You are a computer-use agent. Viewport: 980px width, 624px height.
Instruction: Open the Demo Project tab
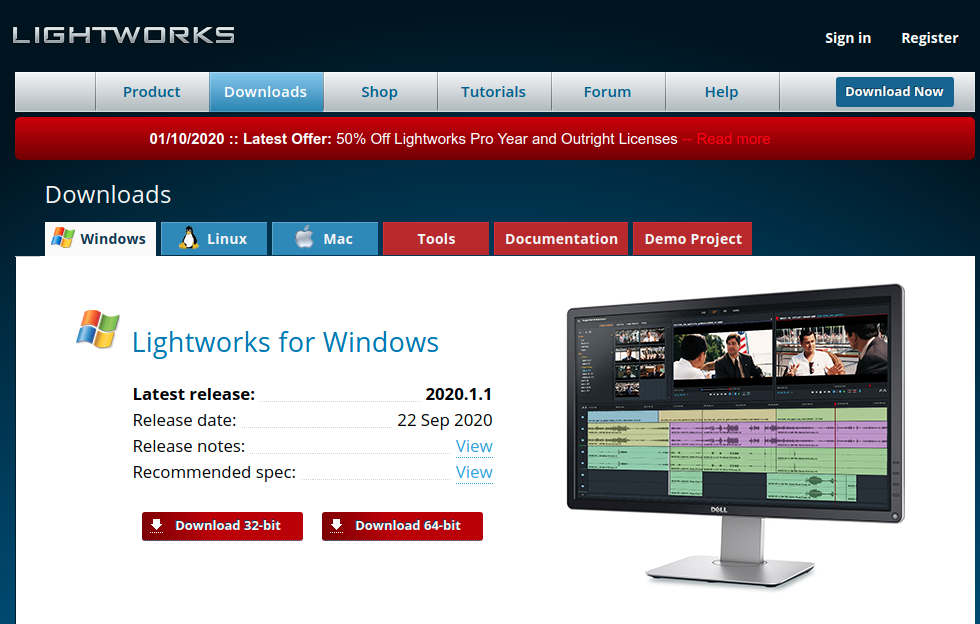(x=692, y=239)
